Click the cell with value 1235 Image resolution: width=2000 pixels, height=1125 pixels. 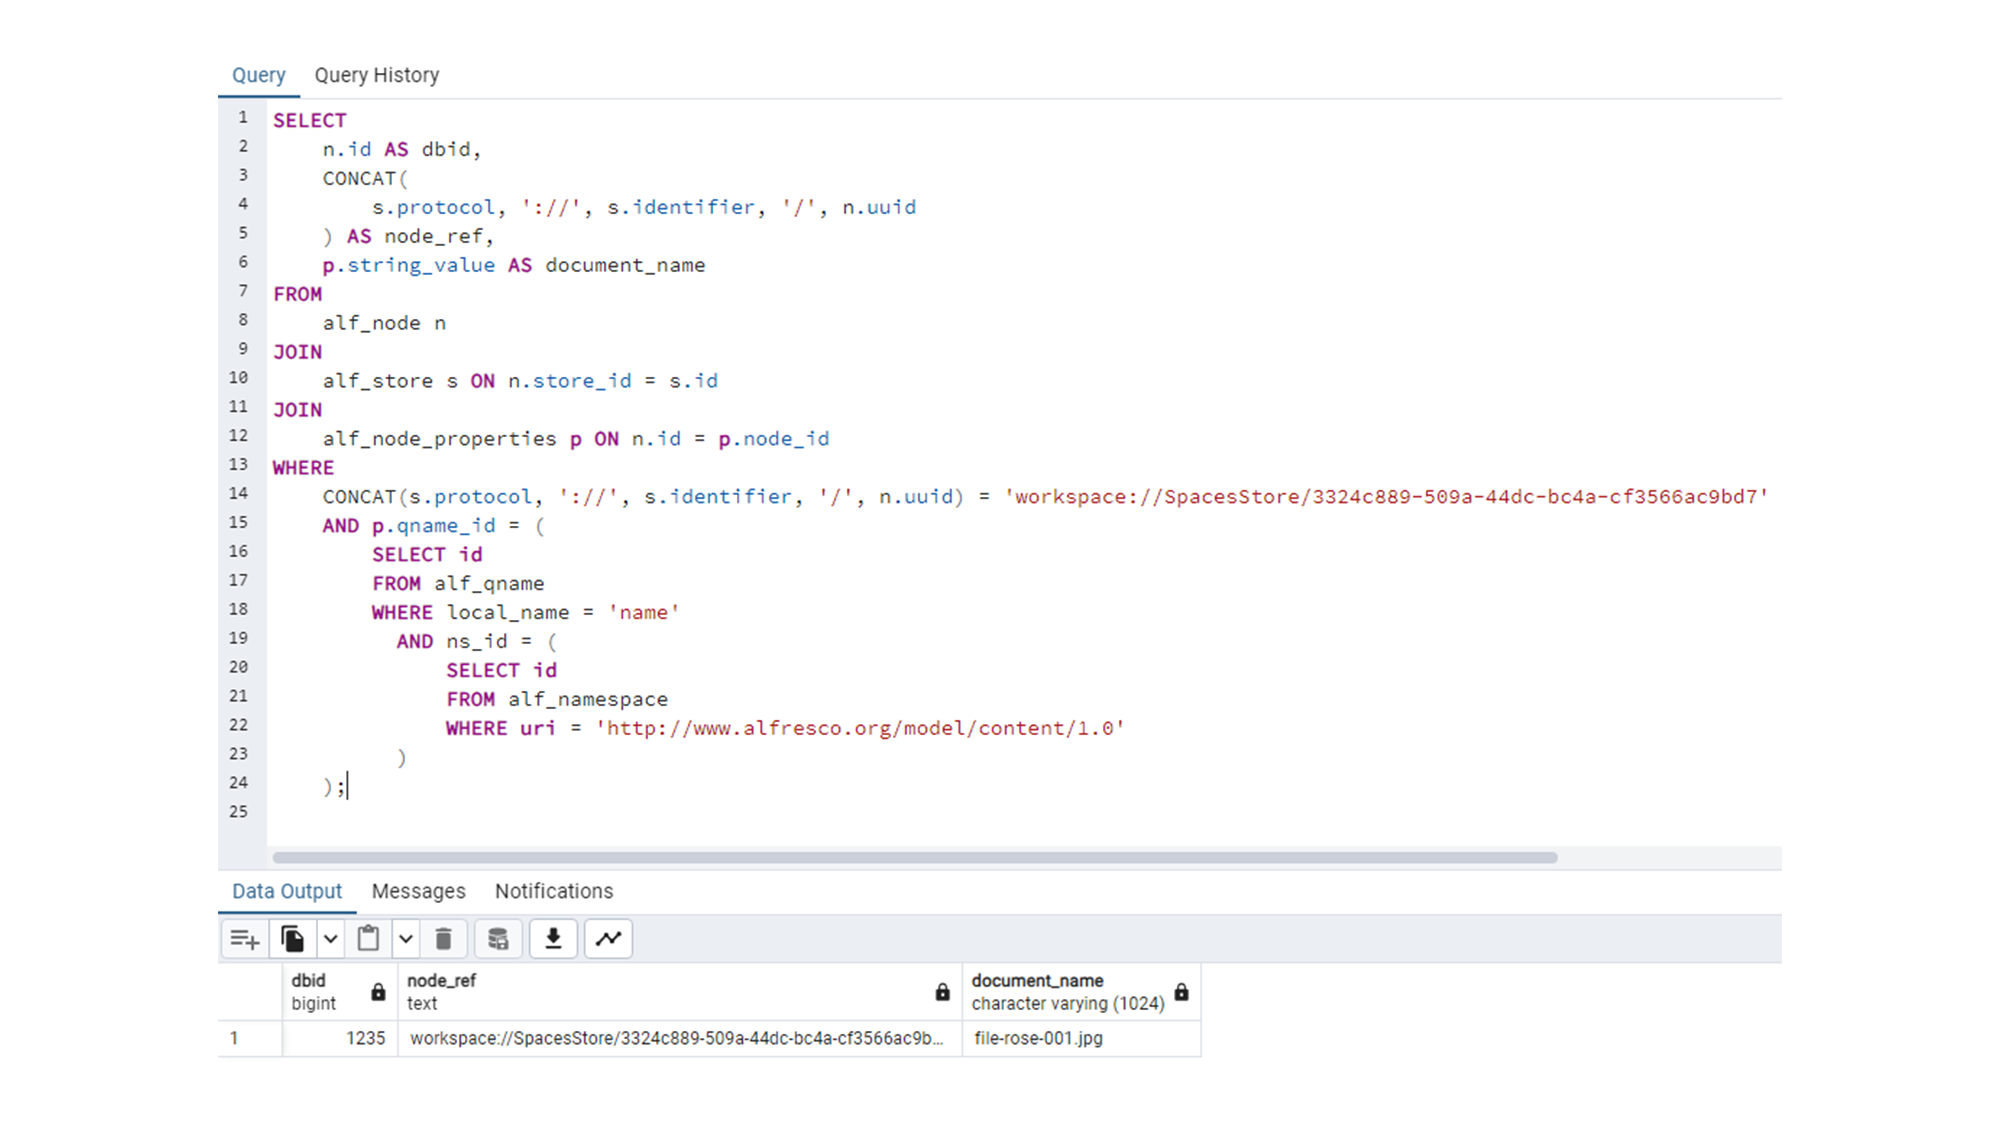(x=340, y=1038)
